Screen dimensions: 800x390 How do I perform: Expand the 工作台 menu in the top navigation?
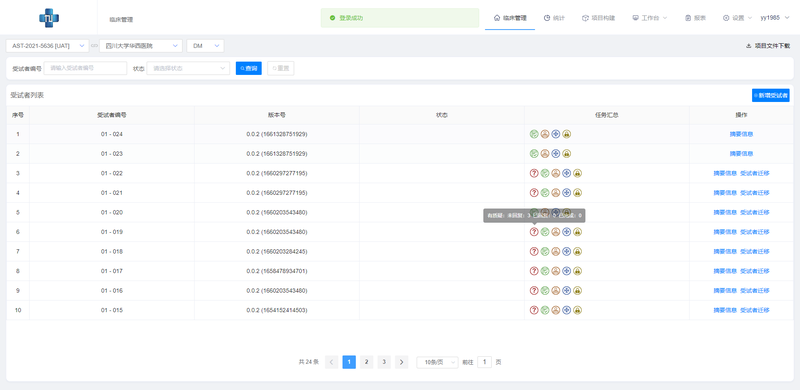tap(649, 18)
